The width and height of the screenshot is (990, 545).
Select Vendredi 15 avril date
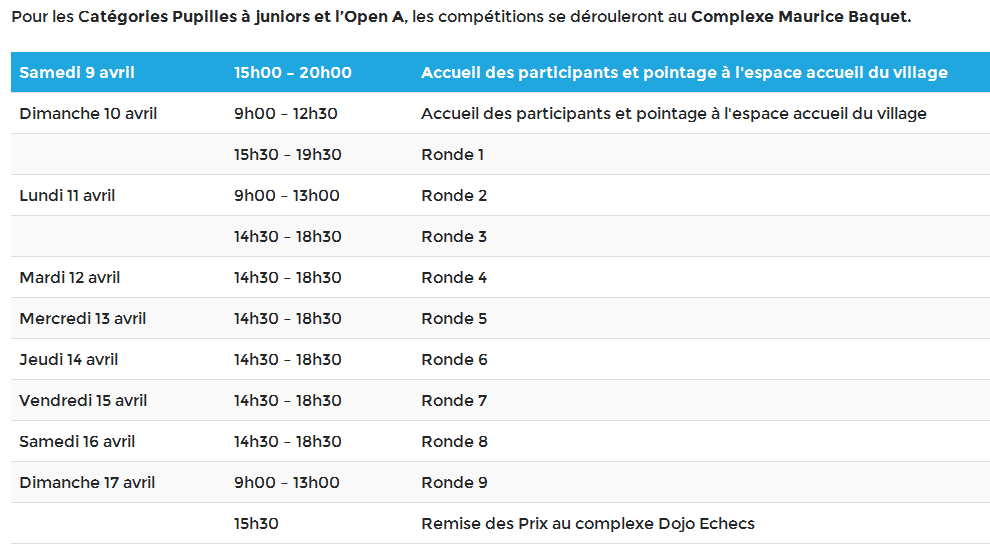(83, 401)
